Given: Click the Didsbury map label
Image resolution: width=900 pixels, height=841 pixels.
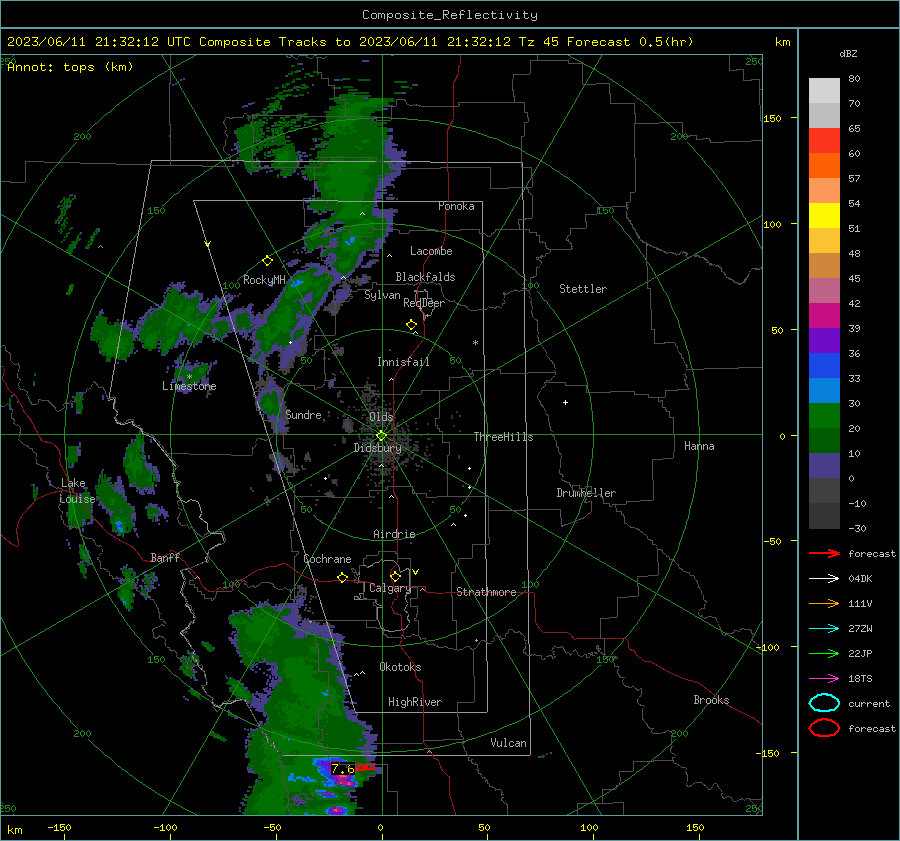Looking at the screenshot, I should pos(377,448).
